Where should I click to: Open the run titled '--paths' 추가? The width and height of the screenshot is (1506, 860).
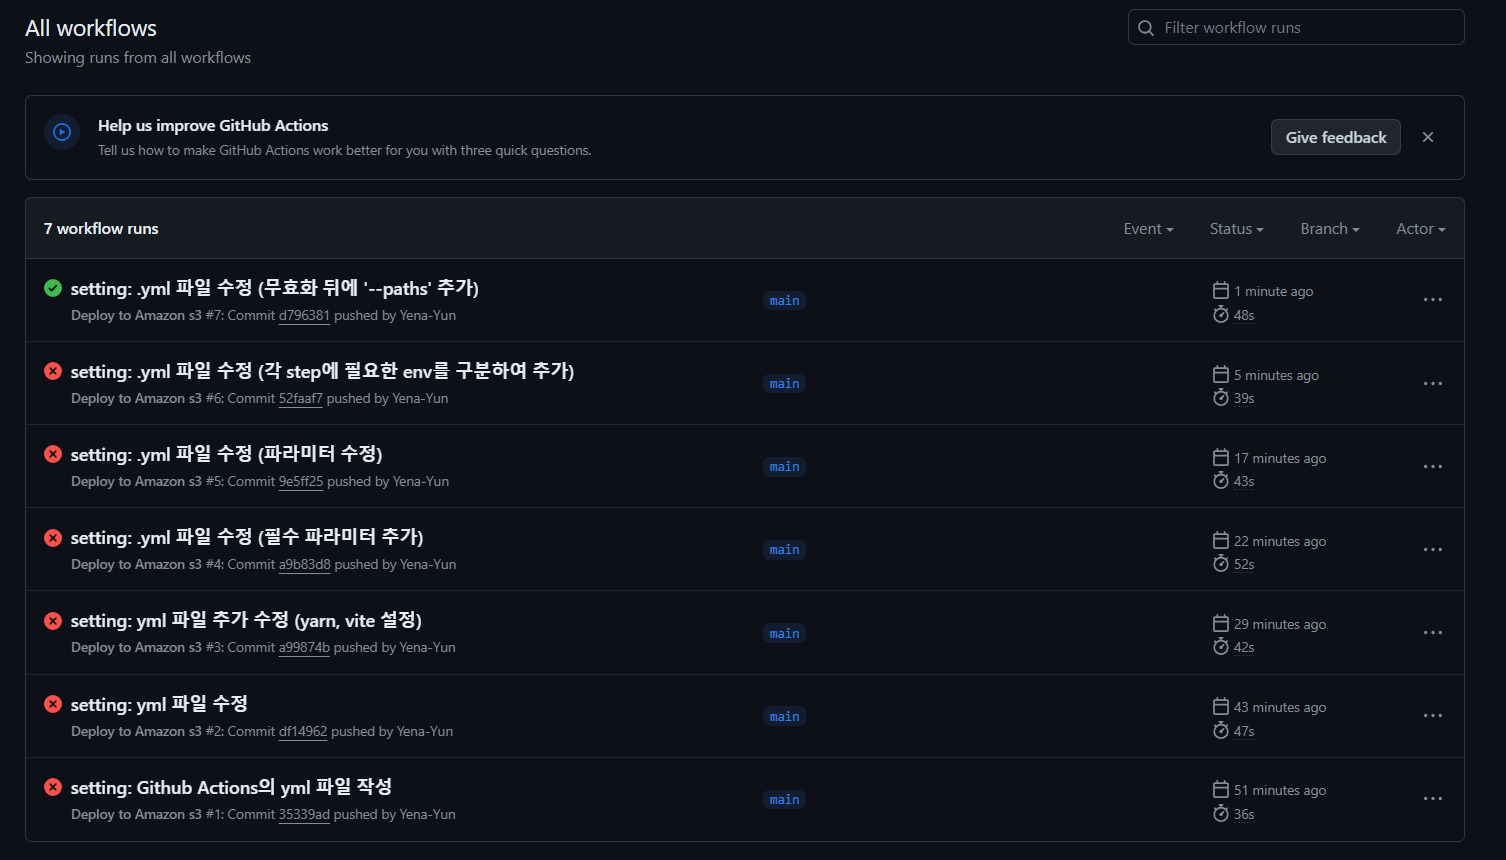point(275,288)
